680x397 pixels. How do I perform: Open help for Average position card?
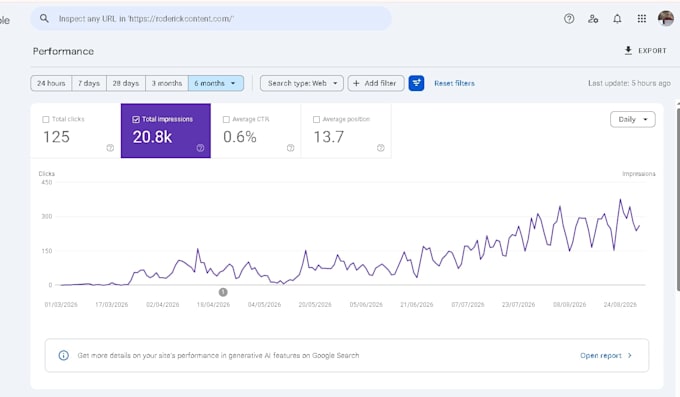click(x=381, y=148)
